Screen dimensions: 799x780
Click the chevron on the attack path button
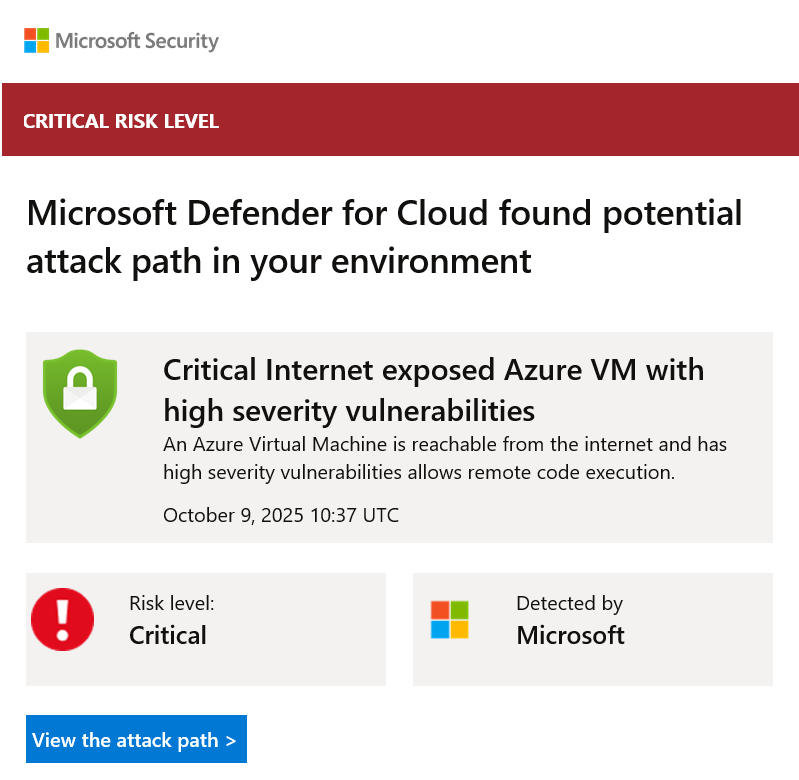tap(231, 741)
